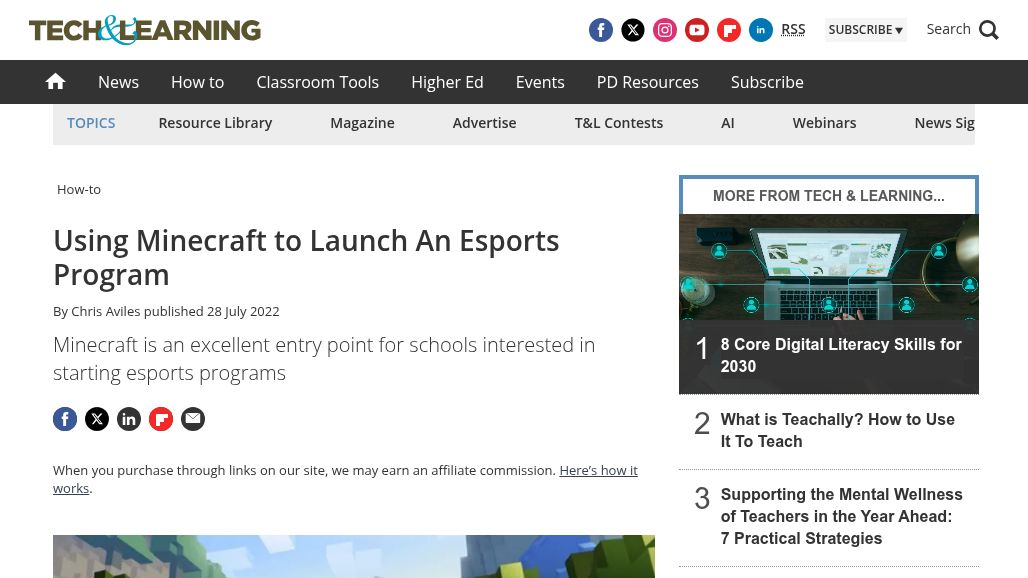Viewport: 1028px width, 578px height.
Task: Go to homepage via house icon
Action: pyautogui.click(x=55, y=81)
